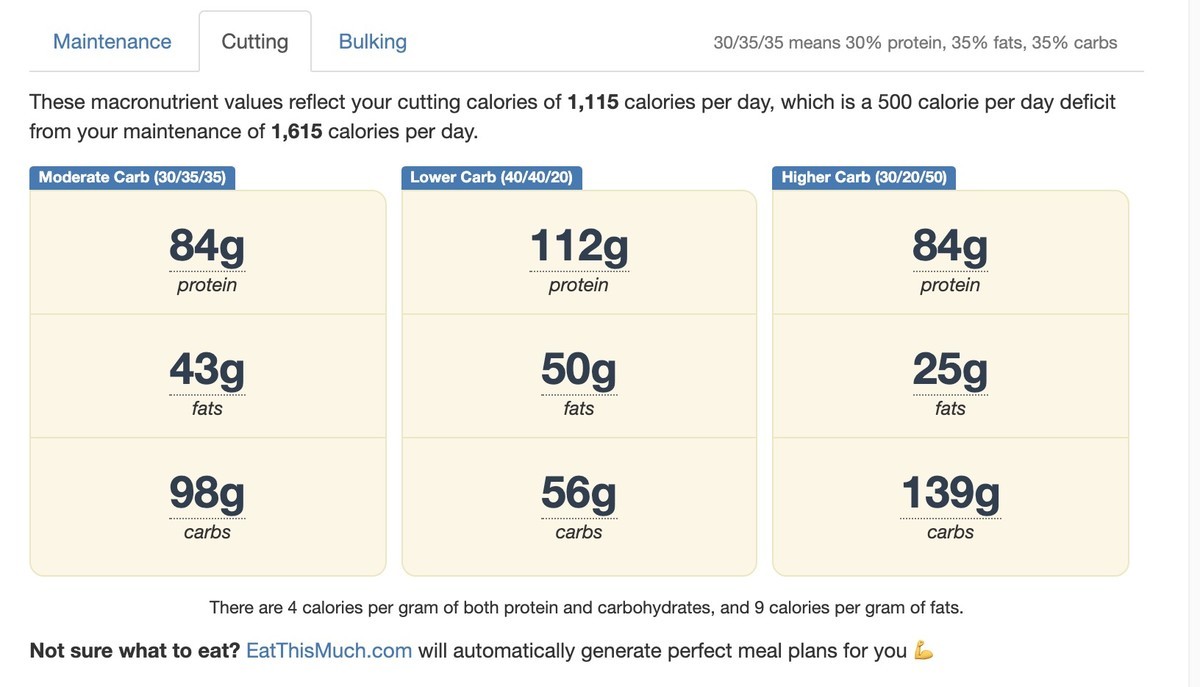
Task: Click the 56g carbs value
Action: click(x=579, y=494)
